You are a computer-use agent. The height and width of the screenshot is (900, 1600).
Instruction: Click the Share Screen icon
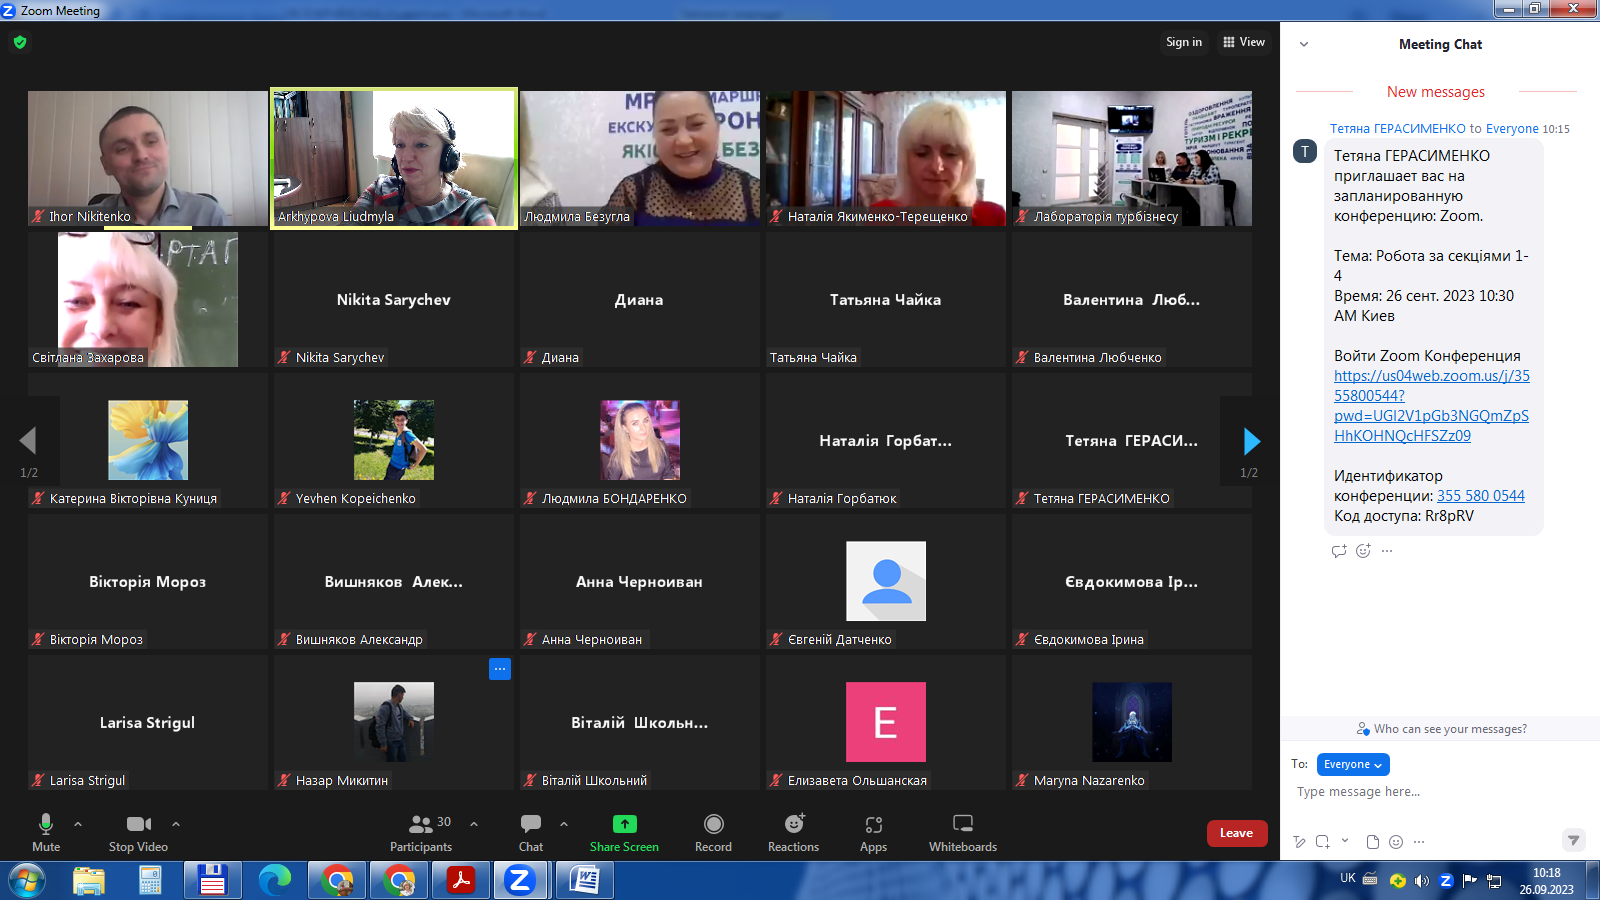[624, 824]
